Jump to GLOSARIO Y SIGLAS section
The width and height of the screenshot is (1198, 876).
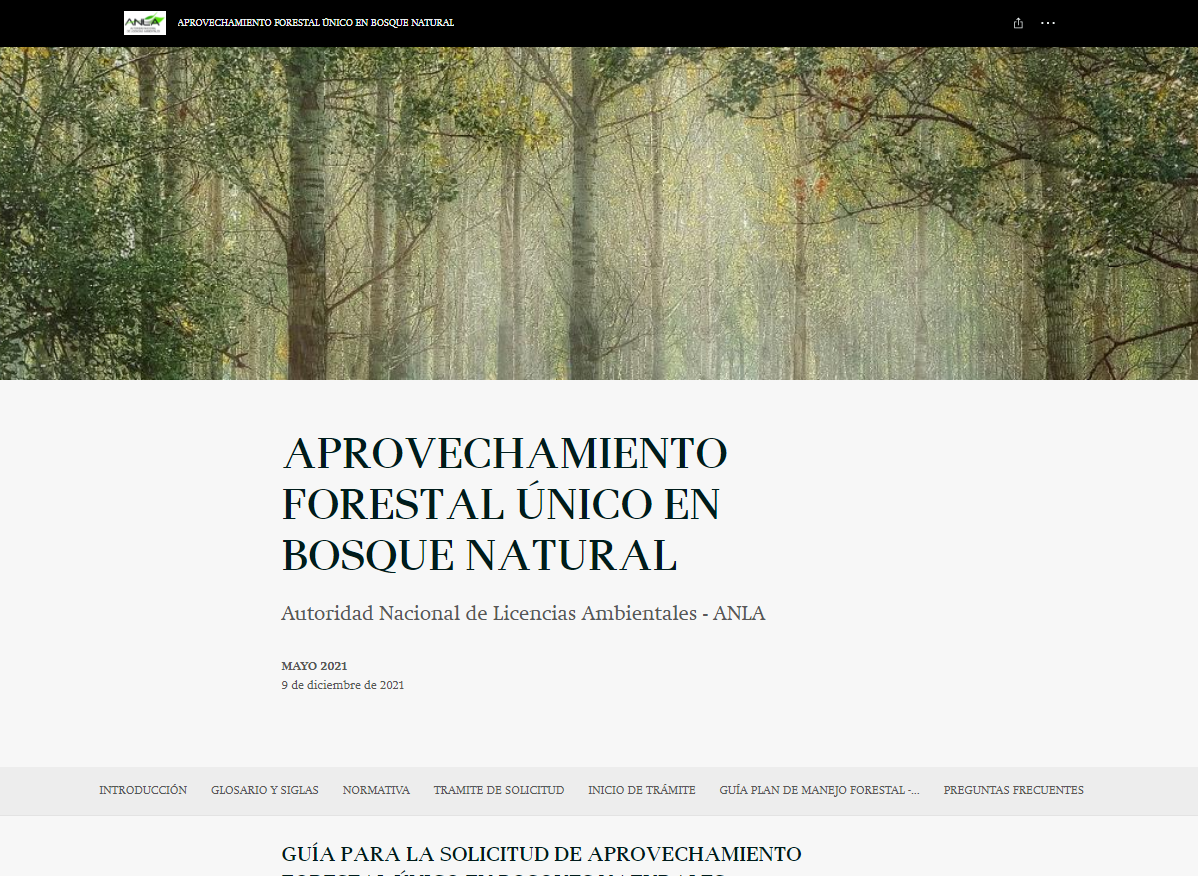(x=264, y=790)
